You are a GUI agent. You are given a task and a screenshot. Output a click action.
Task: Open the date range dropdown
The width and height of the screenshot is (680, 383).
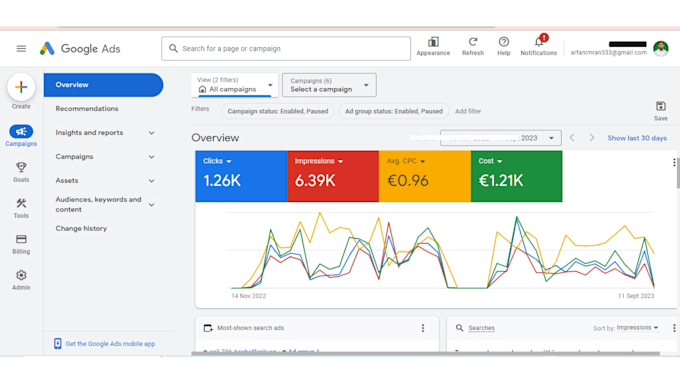pos(500,138)
